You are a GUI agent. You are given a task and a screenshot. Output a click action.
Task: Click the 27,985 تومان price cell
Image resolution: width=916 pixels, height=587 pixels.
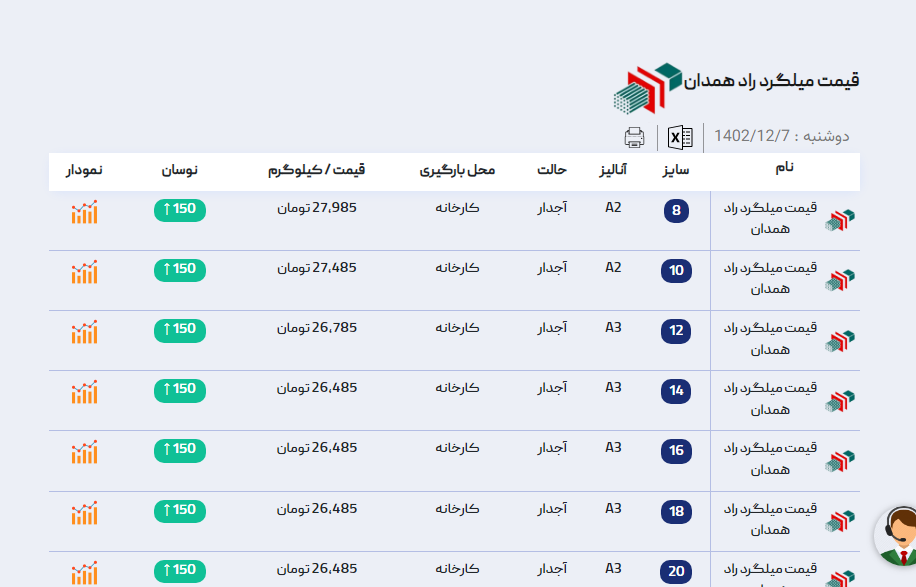pyautogui.click(x=317, y=208)
